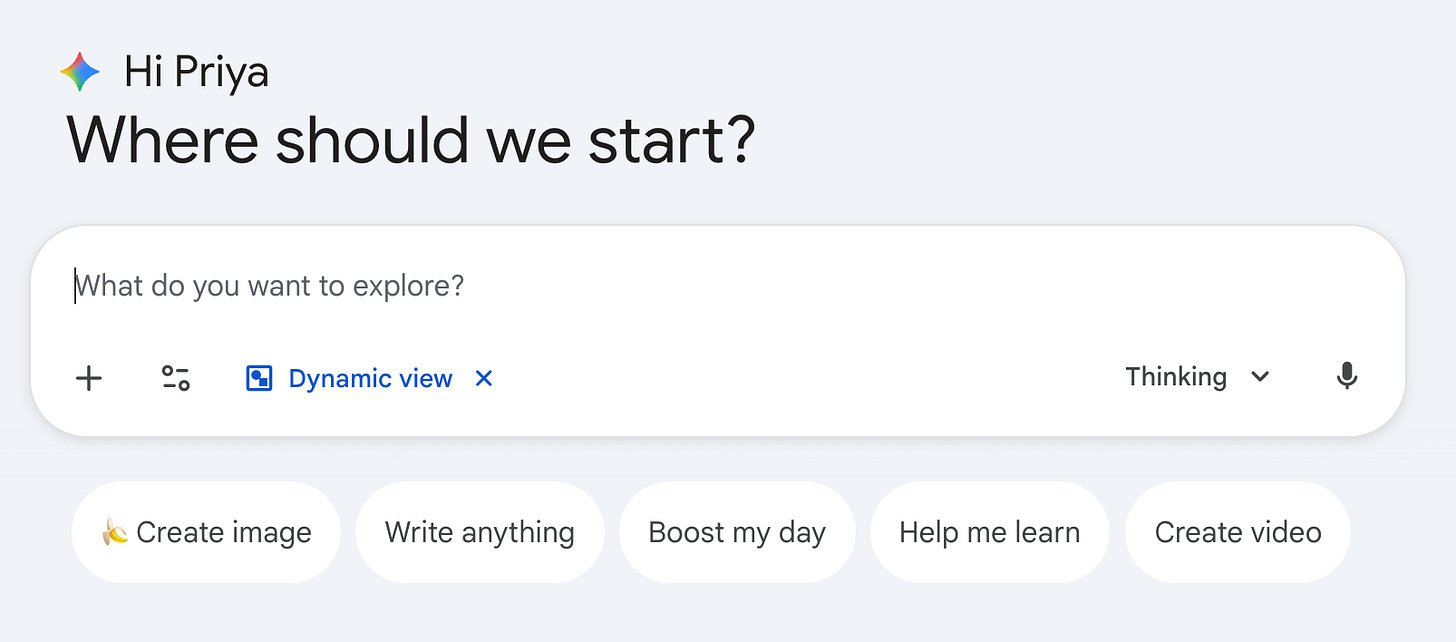Viewport: 1456px width, 642px height.
Task: Click the 'Hi Priya' greeting text
Action: pos(196,72)
